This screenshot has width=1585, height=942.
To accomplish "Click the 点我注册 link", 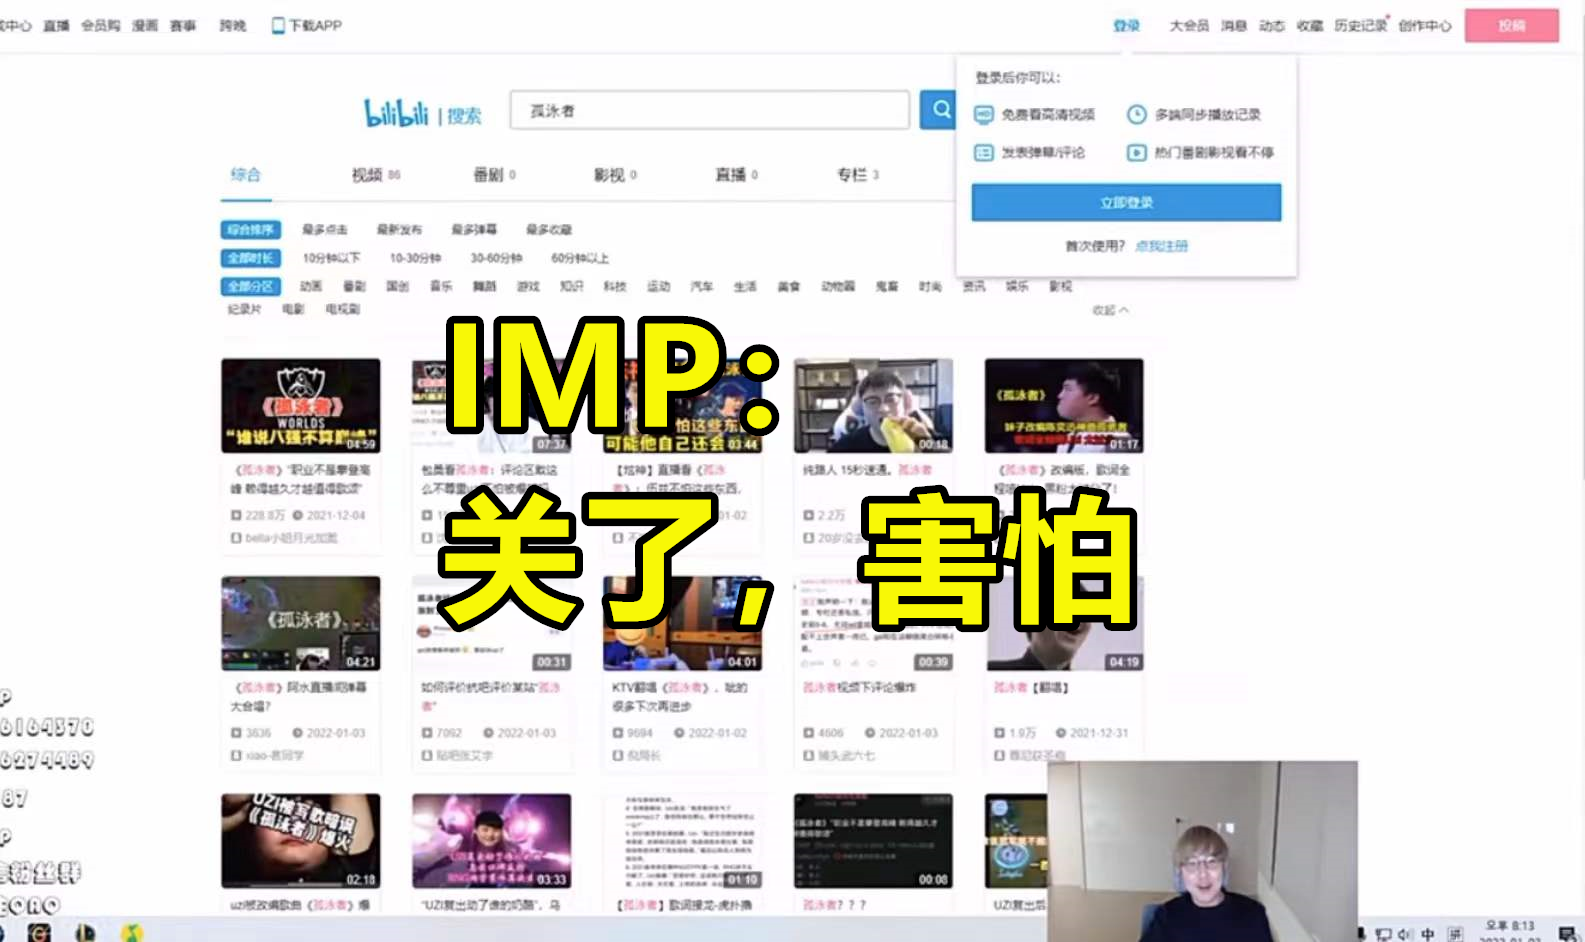I will coord(1161,246).
